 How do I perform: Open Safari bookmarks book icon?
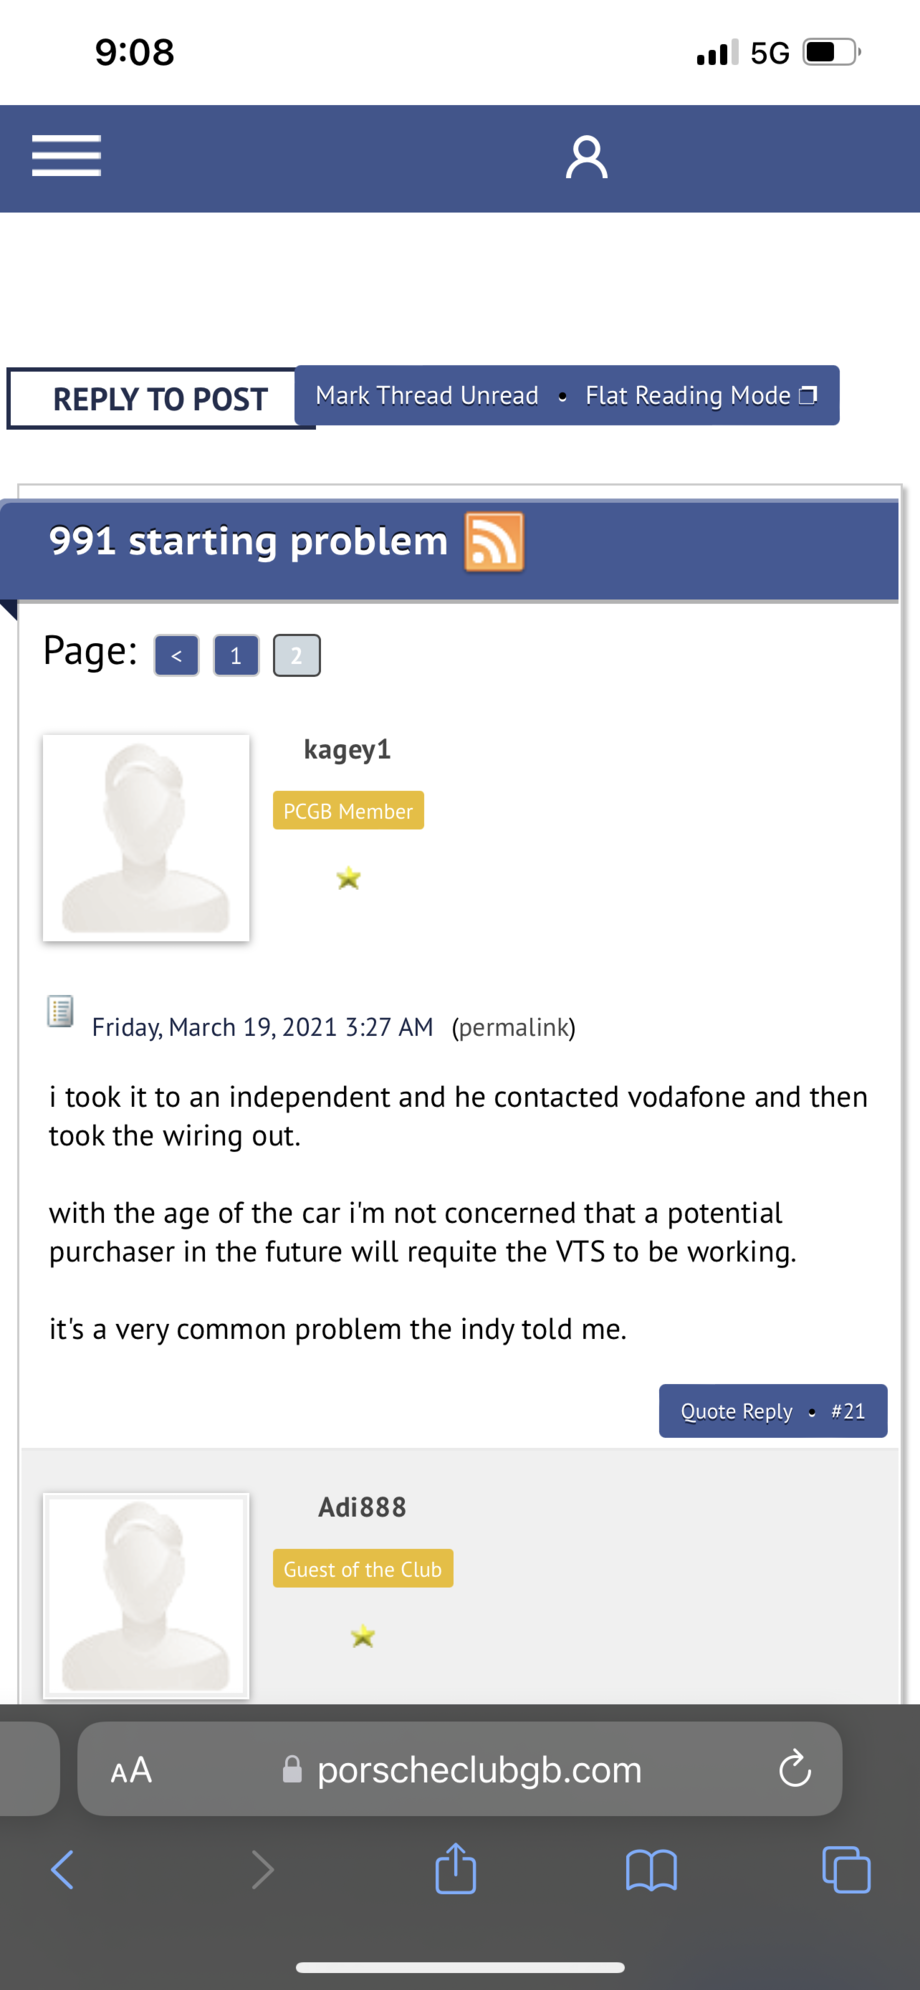(x=651, y=1869)
